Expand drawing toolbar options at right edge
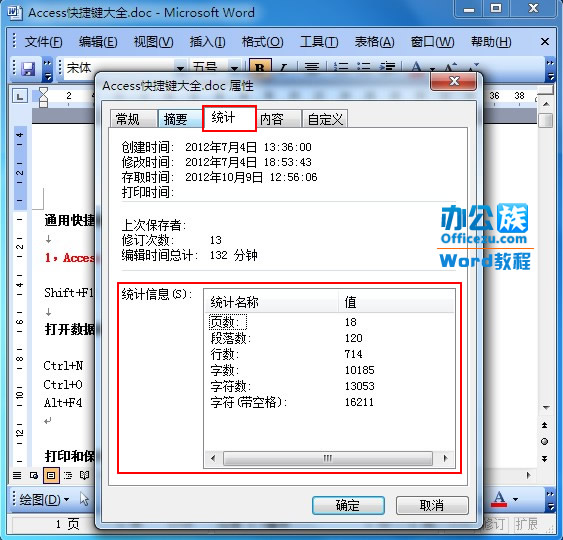This screenshot has width=563, height=540. coord(550,499)
